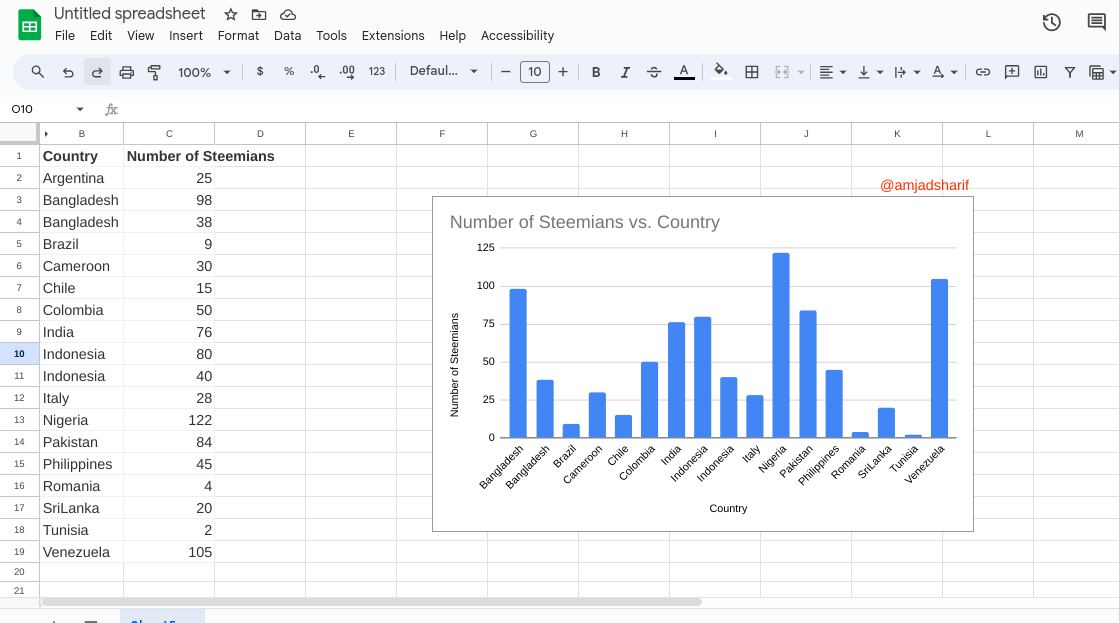1119x623 pixels.
Task: Toggle italic formatting
Action: point(625,72)
